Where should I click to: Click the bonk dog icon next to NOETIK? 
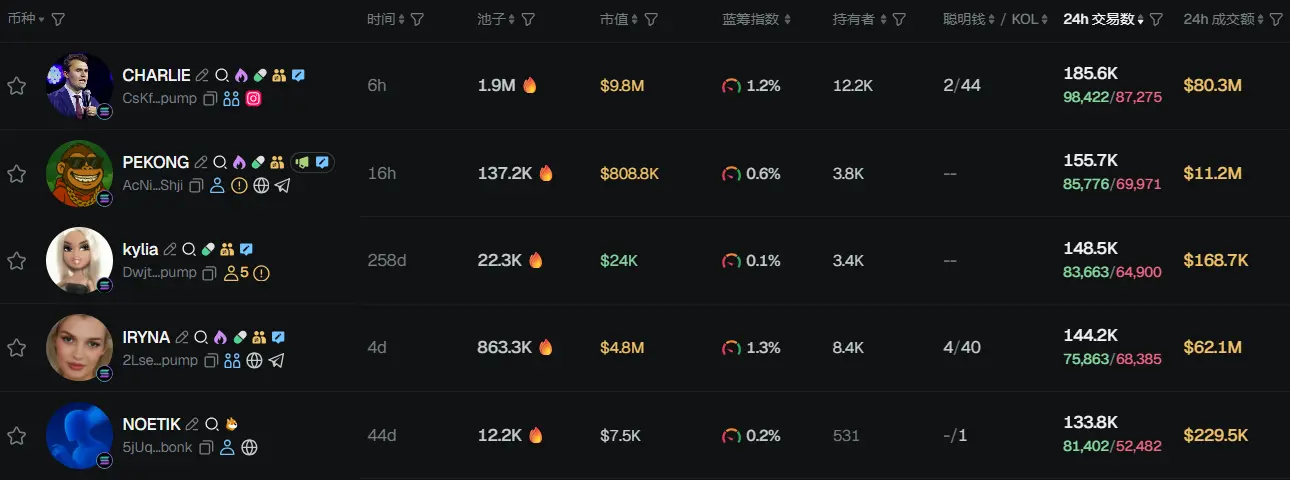pos(231,424)
